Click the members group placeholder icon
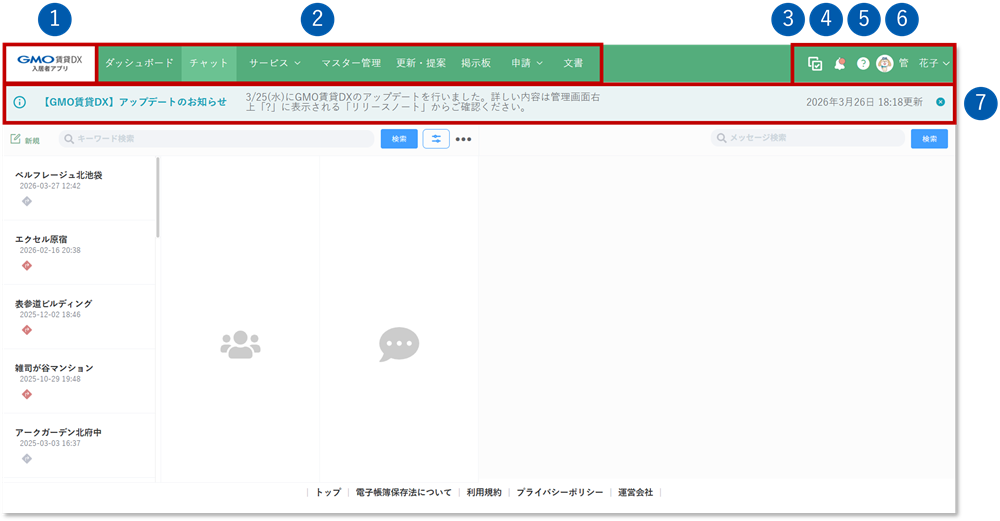Image resolution: width=1000 pixels, height=521 pixels. pos(240,345)
